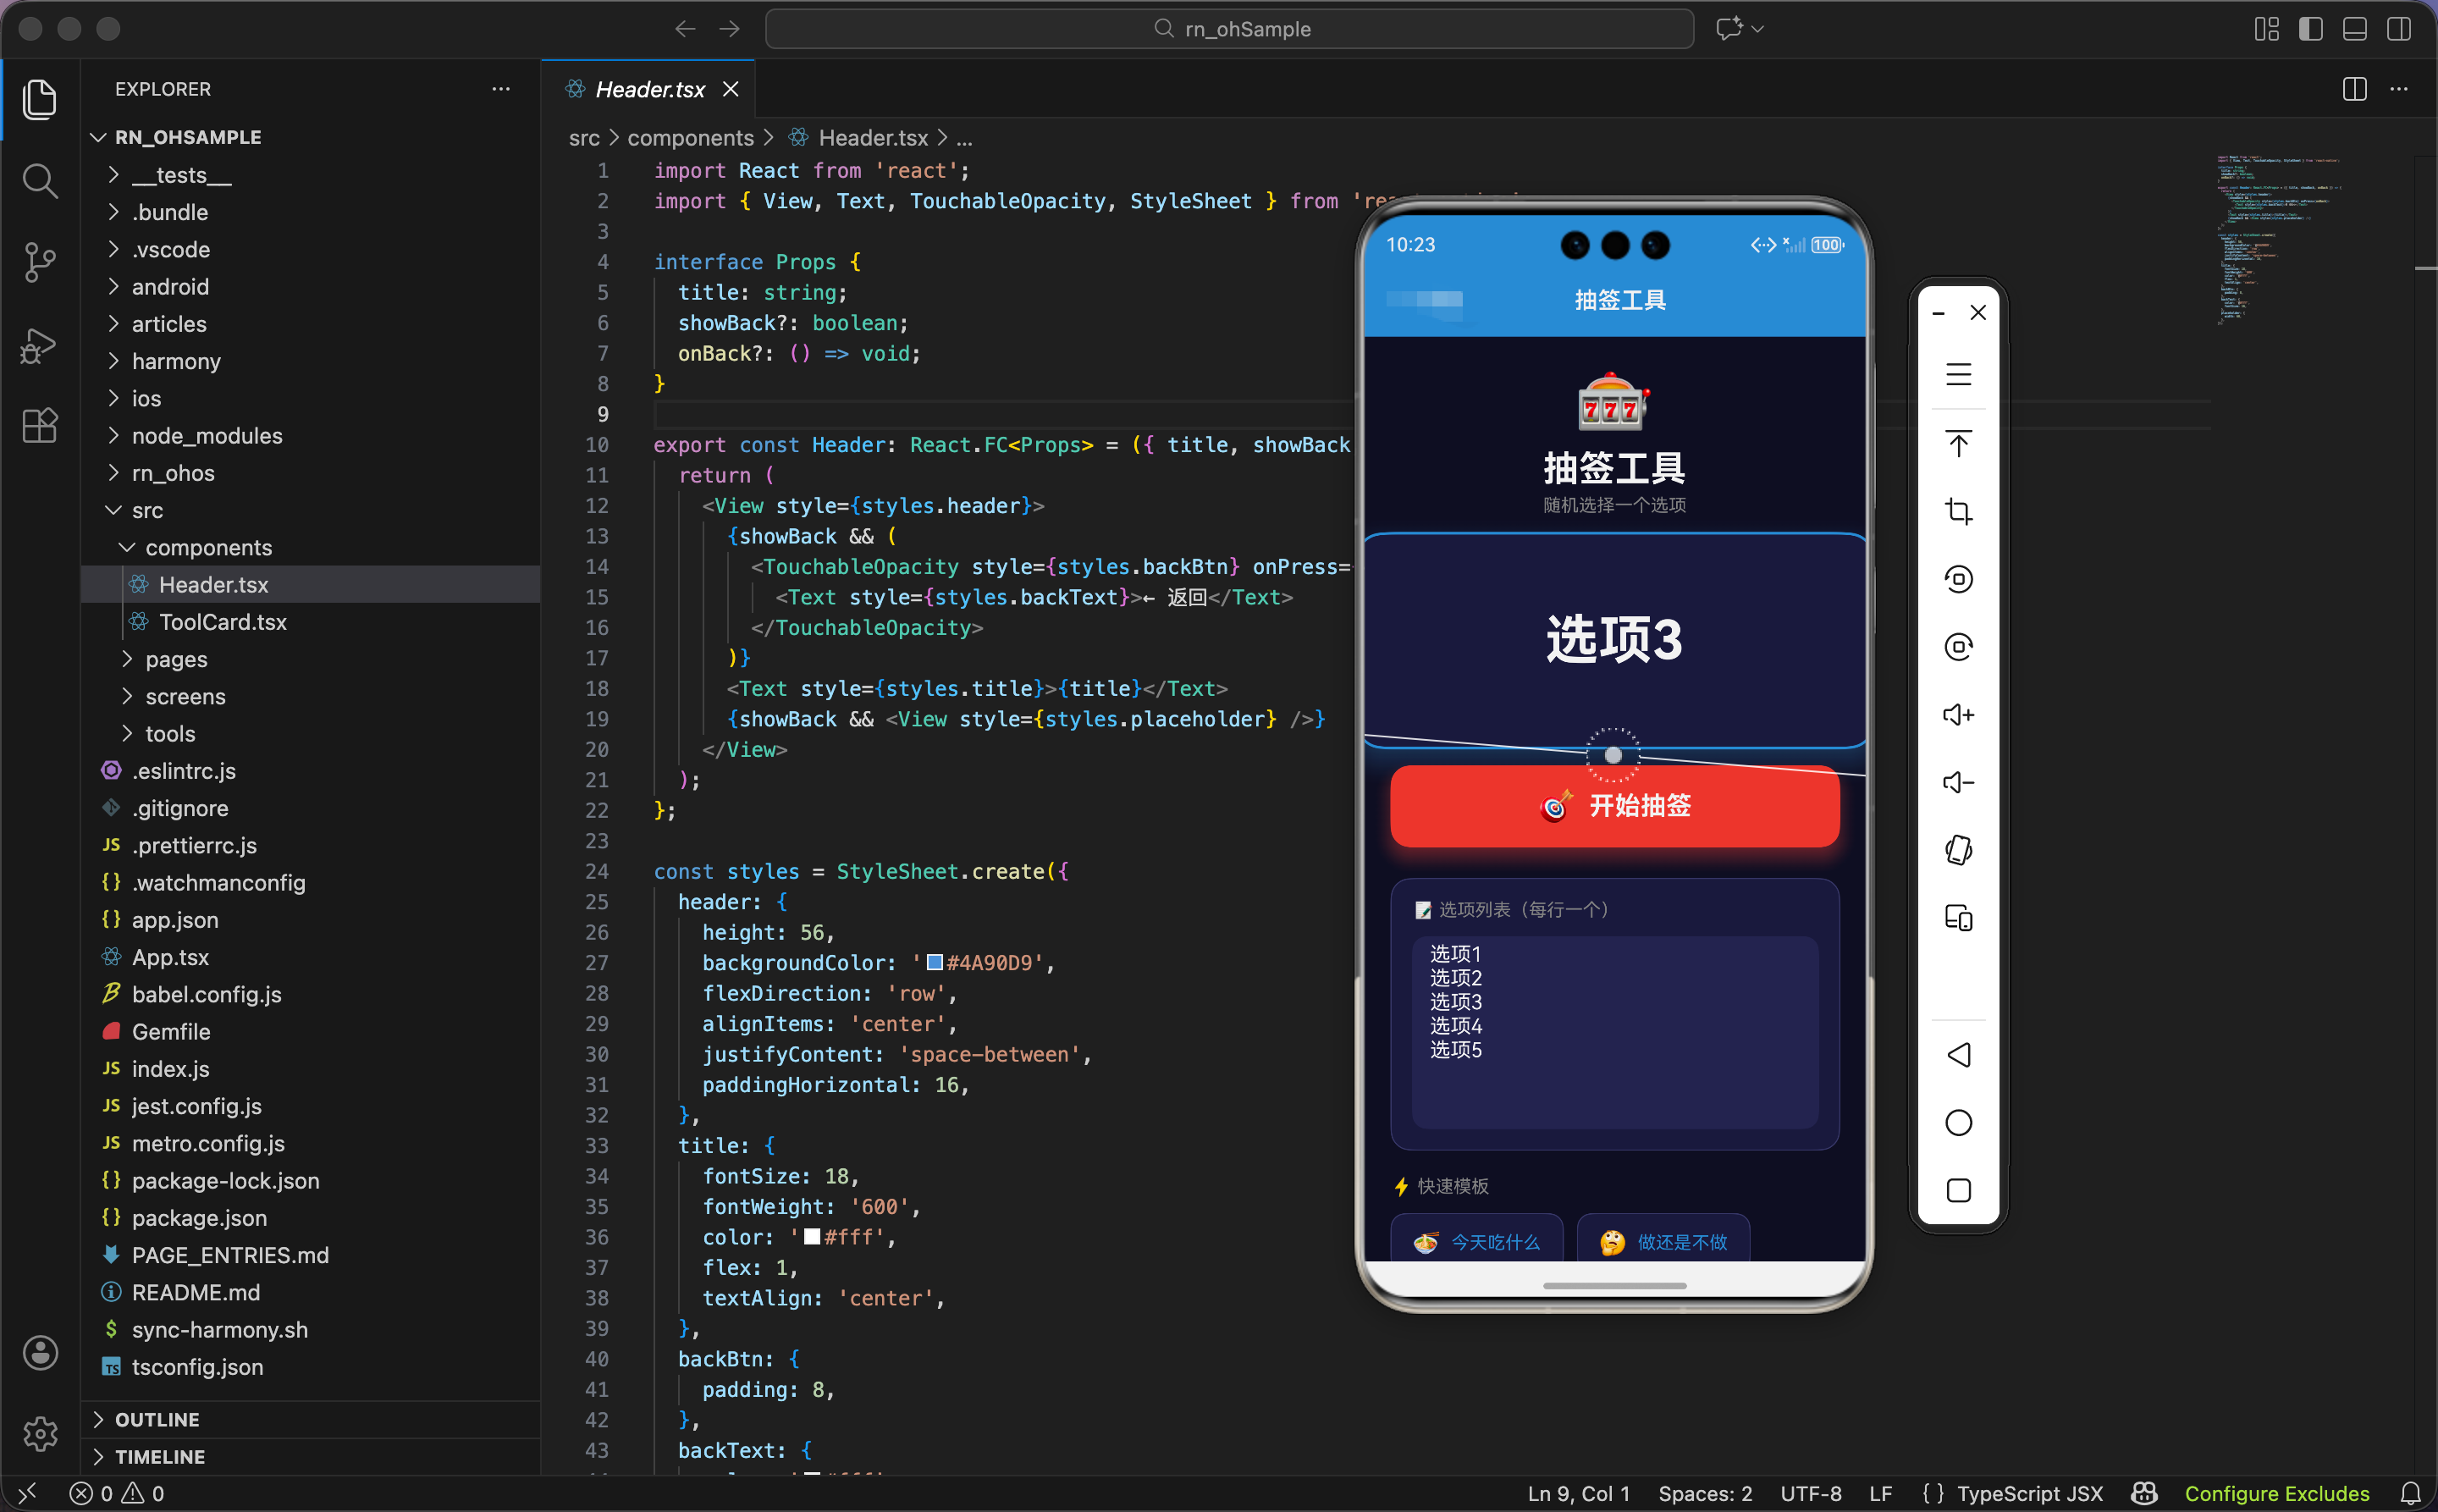Select the Header.tsx editor tab
This screenshot has width=2438, height=1512.
click(x=650, y=89)
